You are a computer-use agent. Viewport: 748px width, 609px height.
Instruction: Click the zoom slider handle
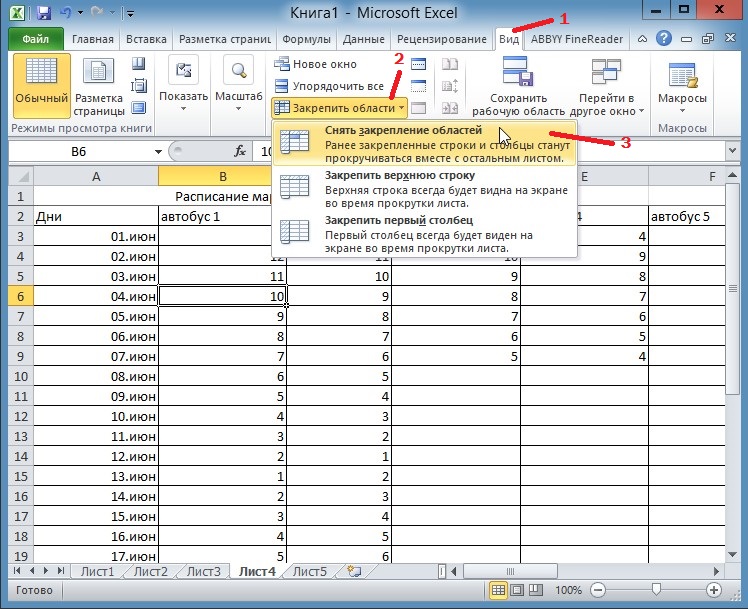(656, 590)
